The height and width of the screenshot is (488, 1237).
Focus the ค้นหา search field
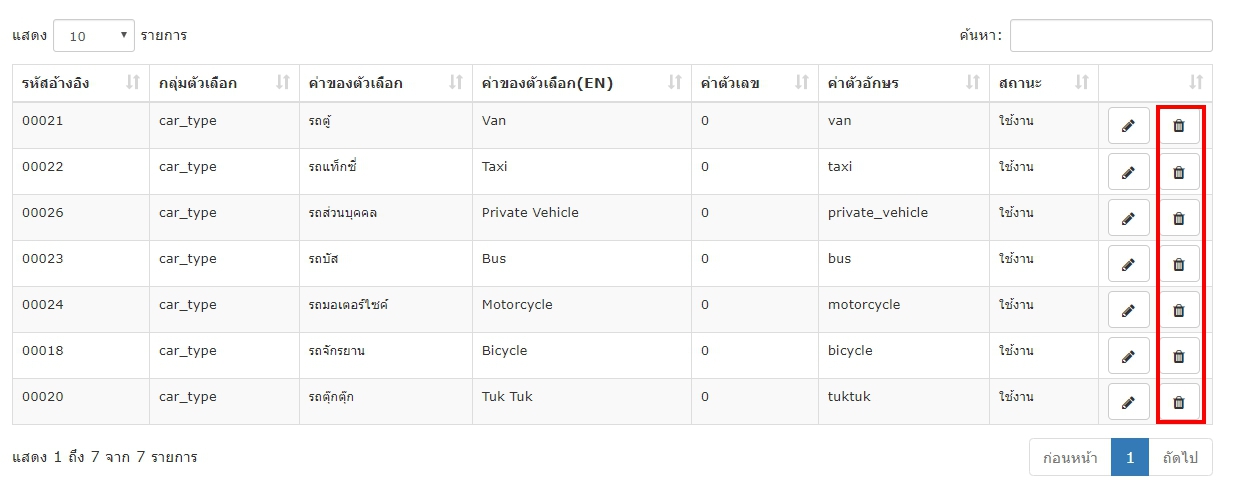(1111, 35)
